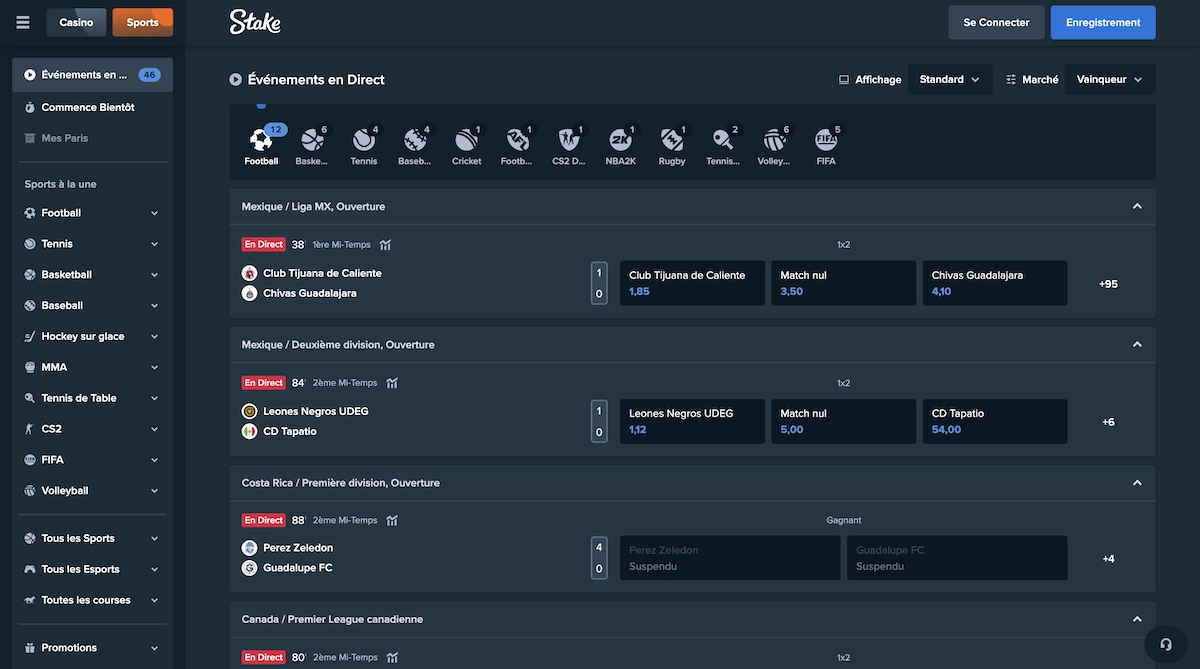Click the Se Connecter button
Image resolution: width=1200 pixels, height=669 pixels.
(996, 22)
